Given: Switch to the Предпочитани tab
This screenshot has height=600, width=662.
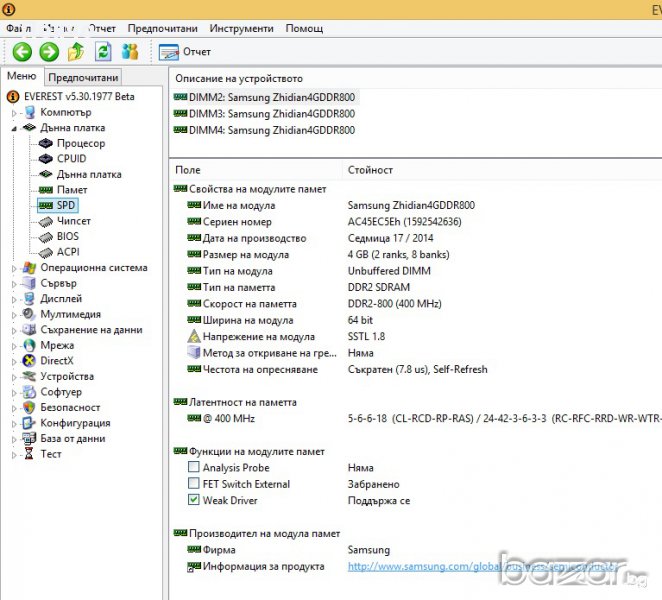Looking at the screenshot, I should 83,77.
